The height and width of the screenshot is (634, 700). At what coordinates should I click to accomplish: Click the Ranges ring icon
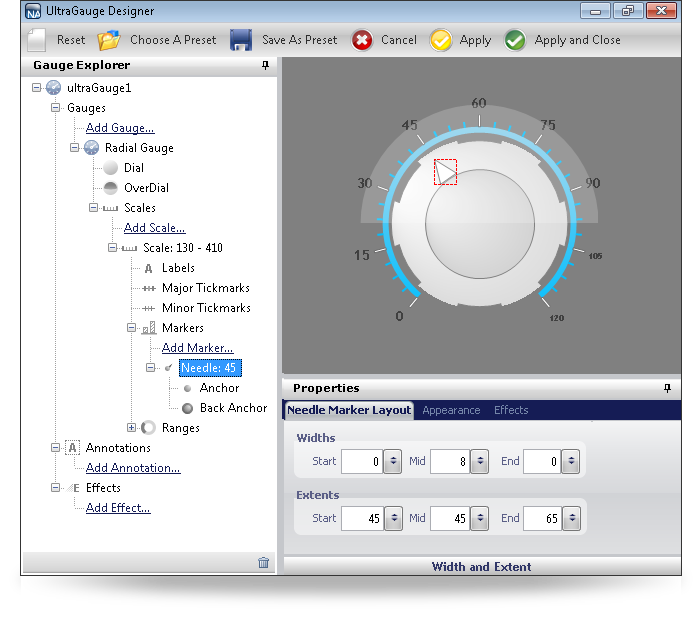point(148,428)
